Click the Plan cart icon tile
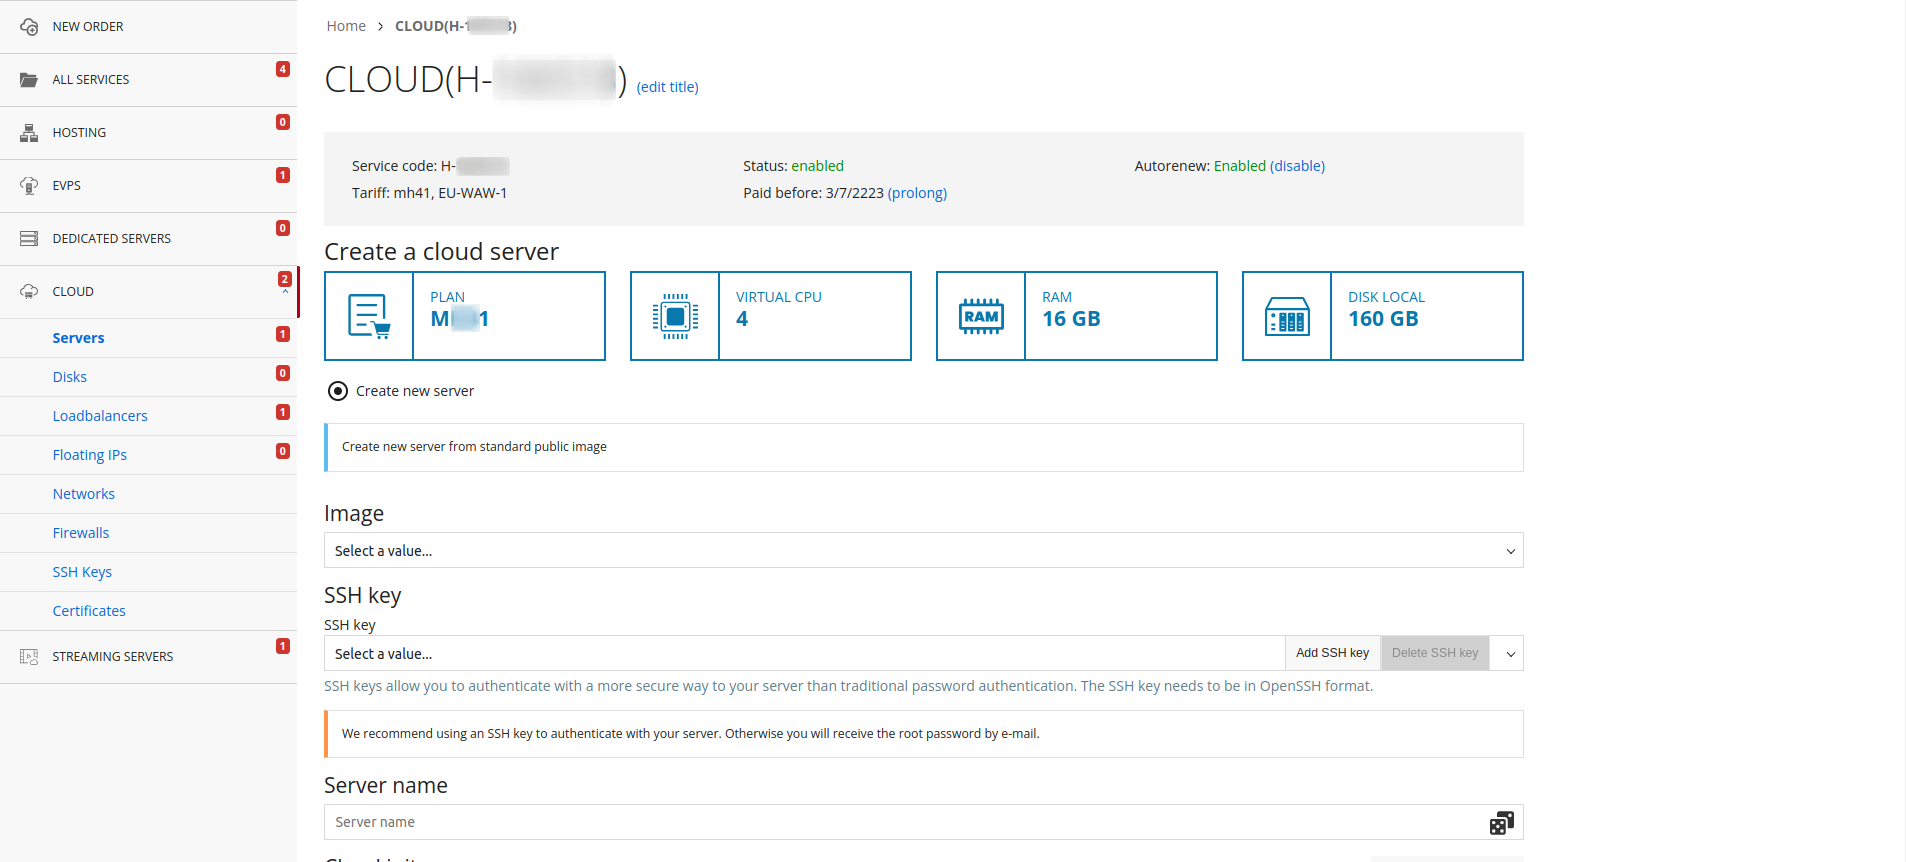Image resolution: width=1906 pixels, height=862 pixels. click(369, 316)
